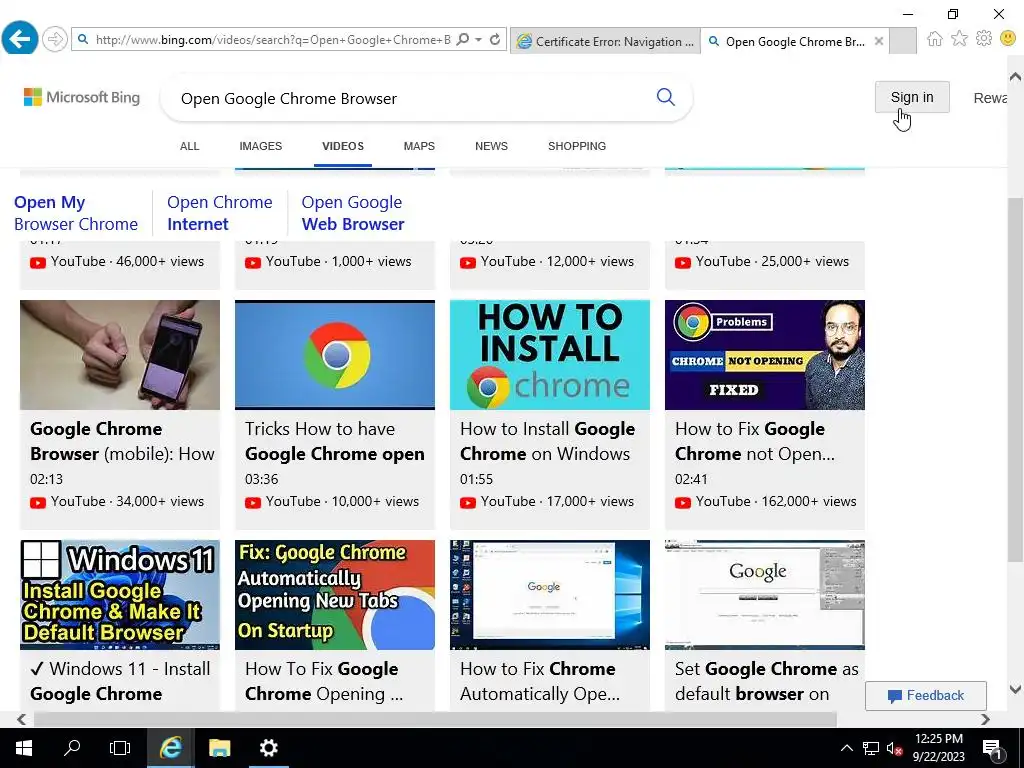Click the 'YouTube · 17,000+ views' text
1024x768 pixels.
coord(557,502)
